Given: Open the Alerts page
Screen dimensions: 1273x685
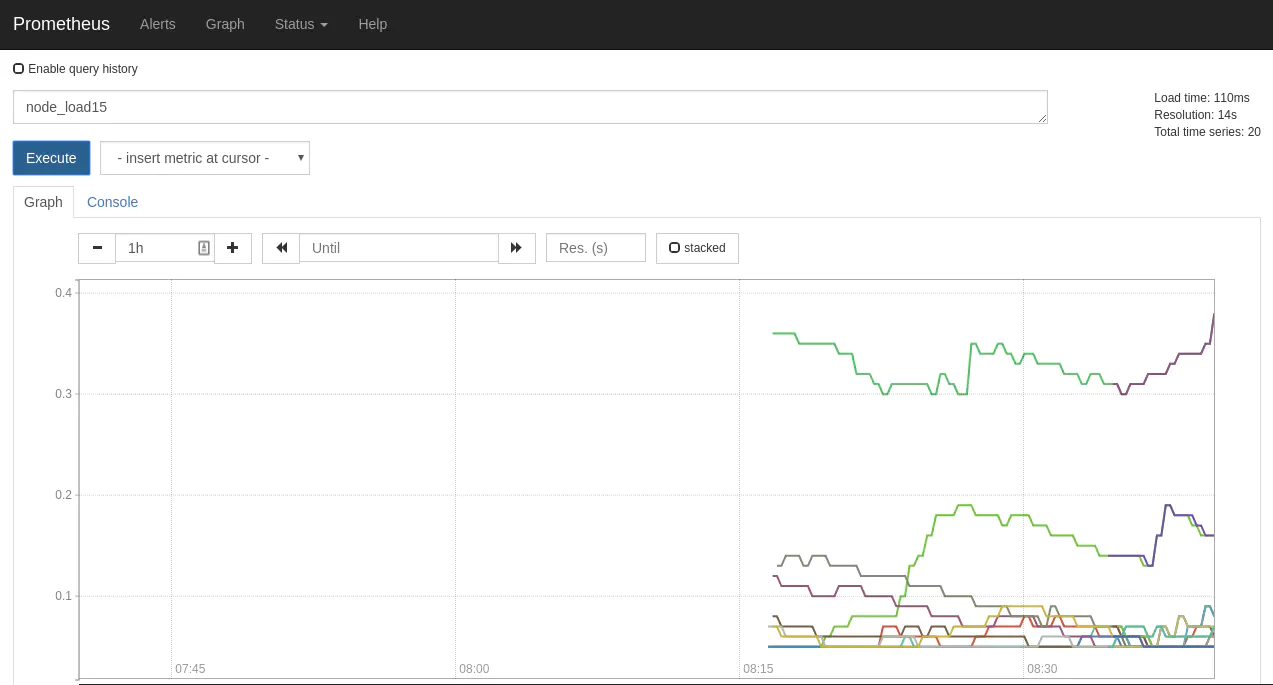Looking at the screenshot, I should click(157, 24).
